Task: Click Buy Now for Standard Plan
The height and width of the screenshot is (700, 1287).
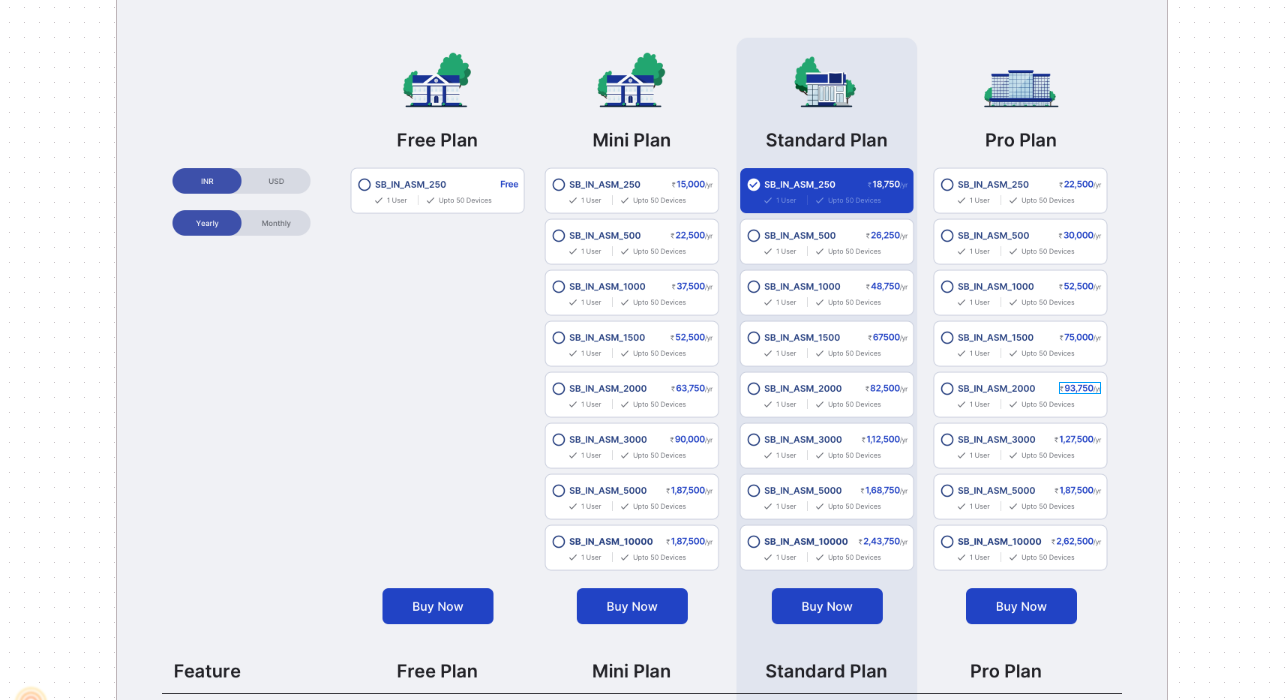Action: click(x=827, y=606)
